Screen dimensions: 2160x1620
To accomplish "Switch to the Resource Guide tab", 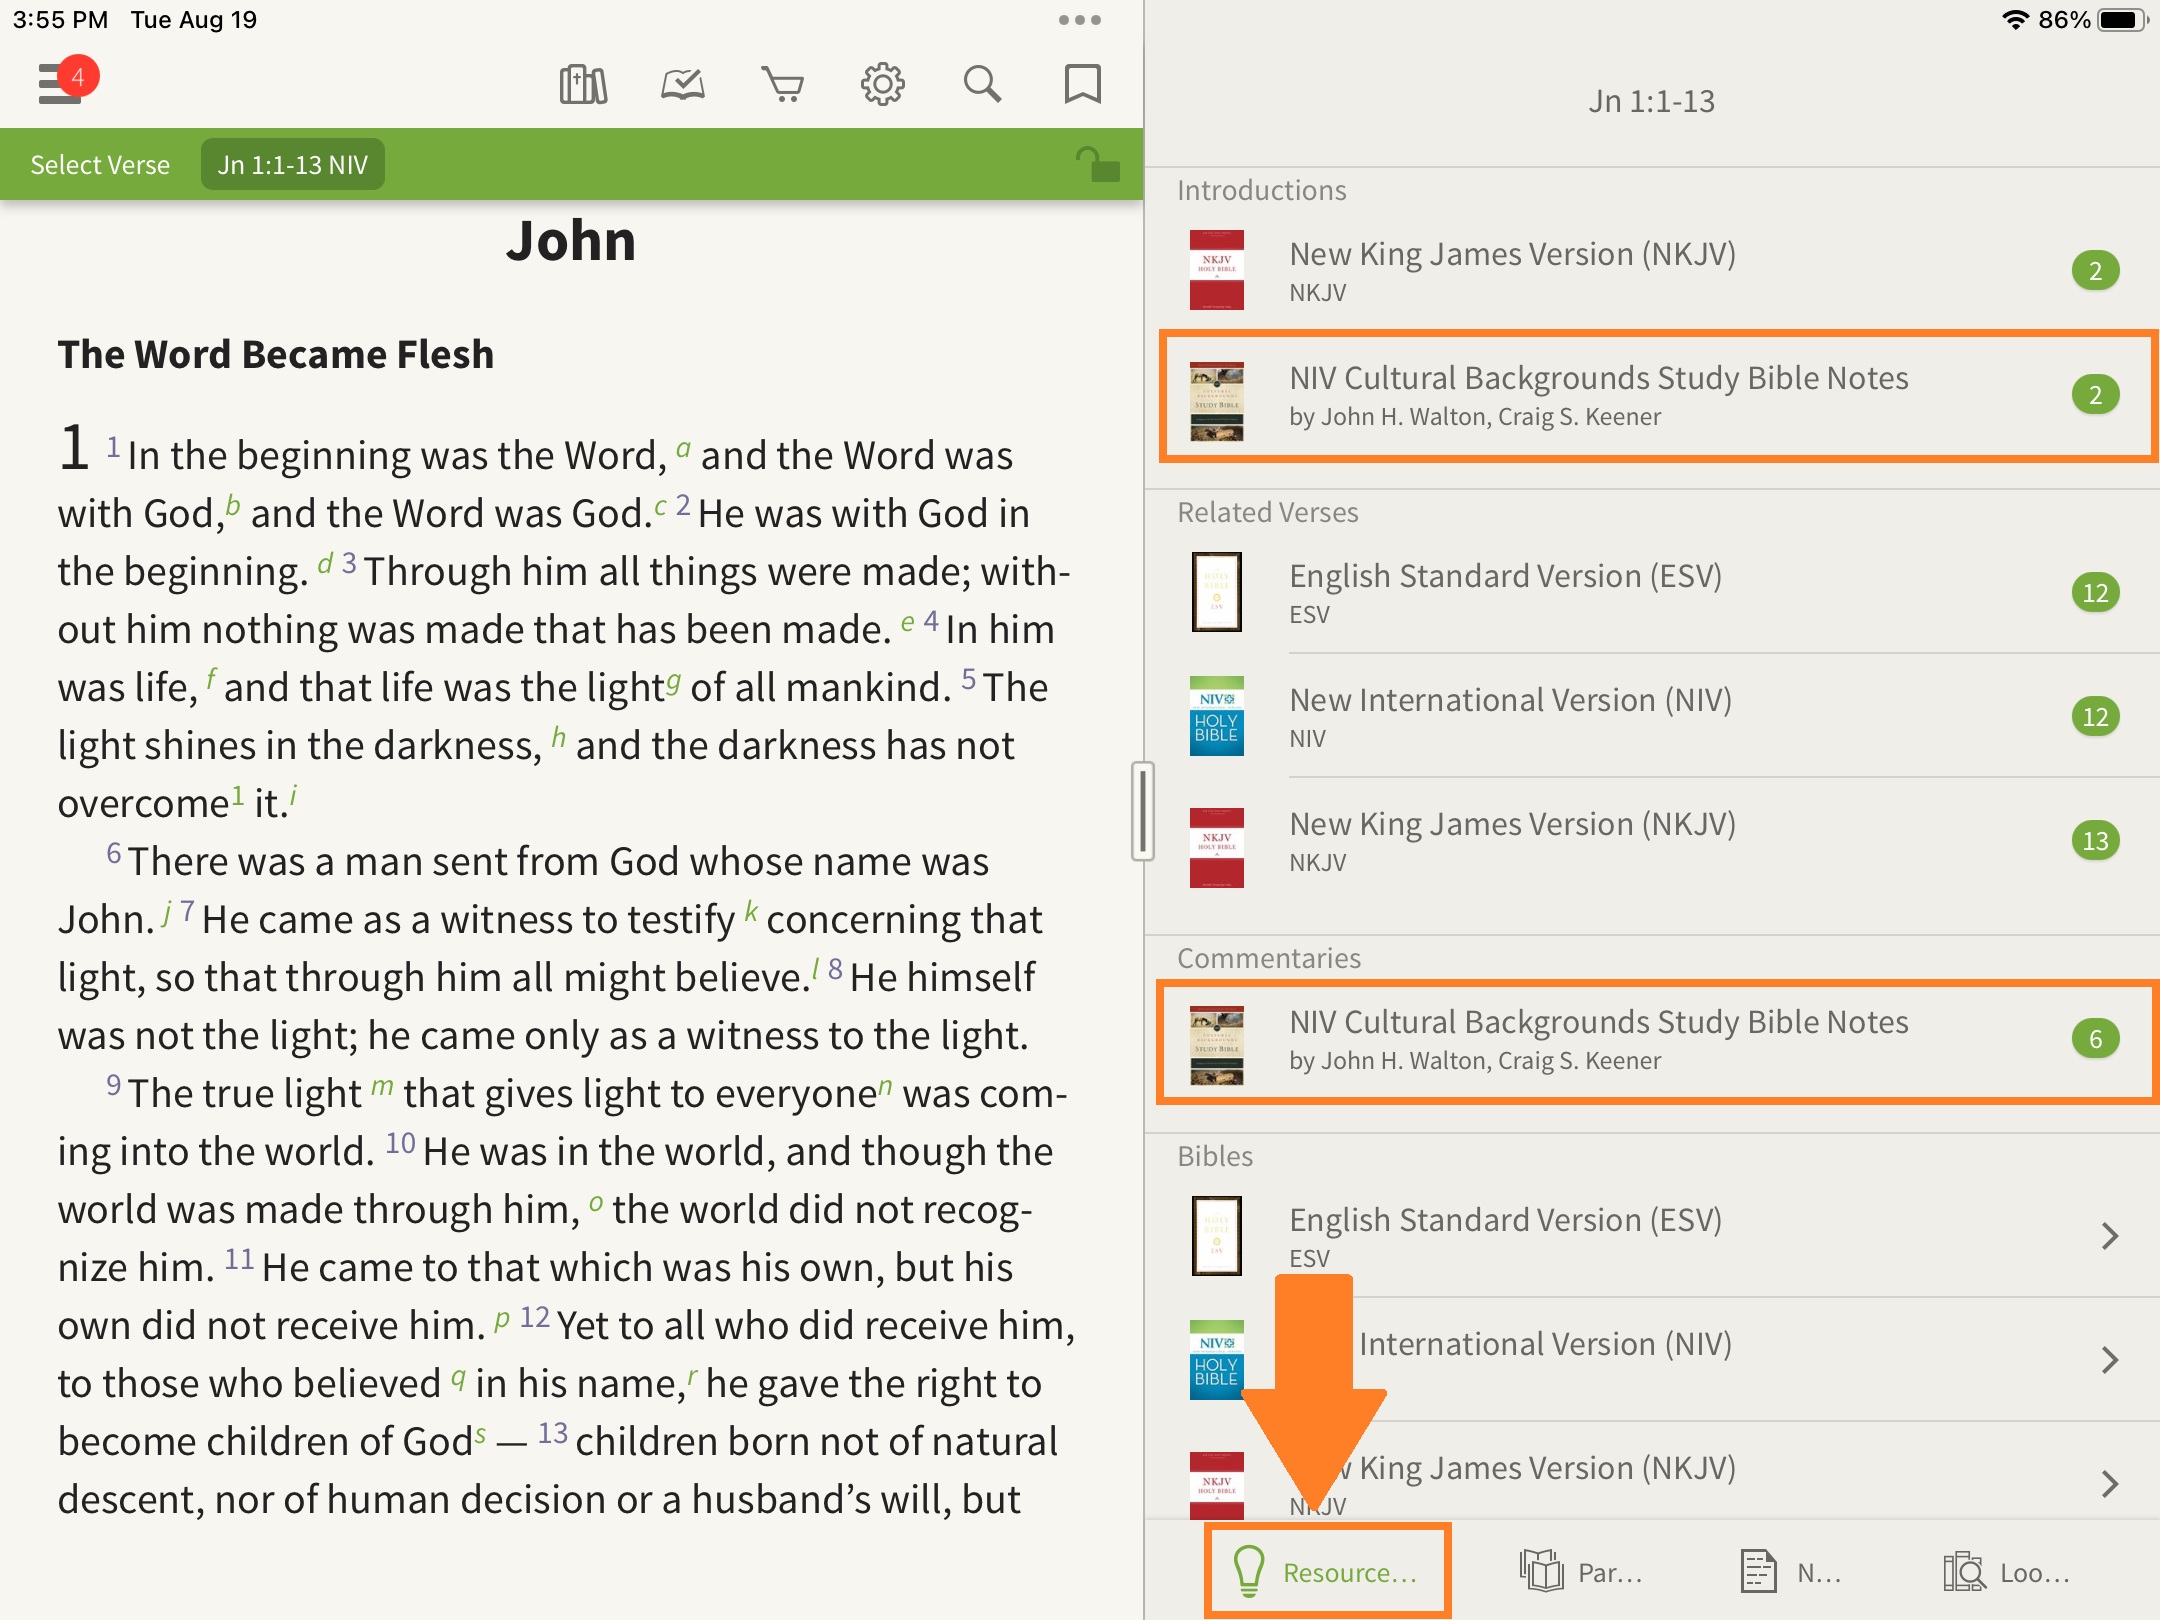I will click(x=1327, y=1572).
